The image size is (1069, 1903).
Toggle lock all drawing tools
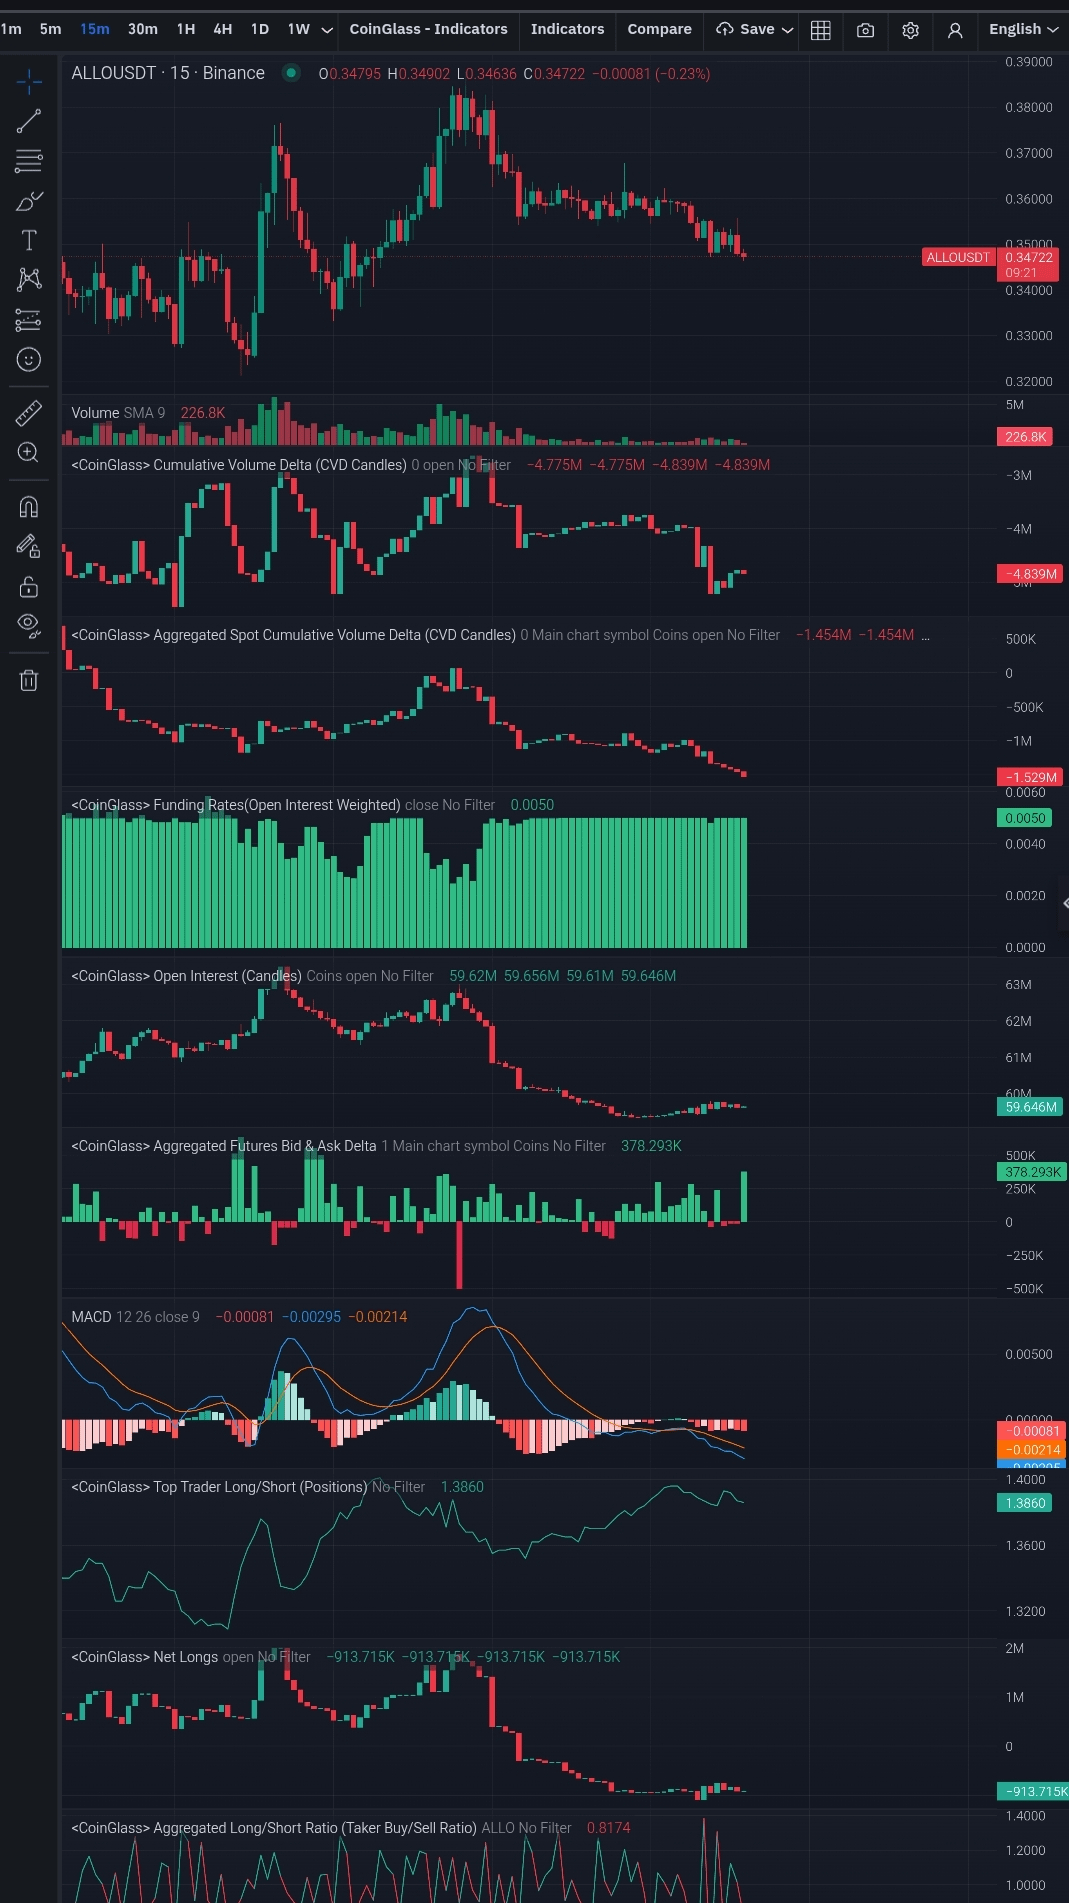(29, 586)
